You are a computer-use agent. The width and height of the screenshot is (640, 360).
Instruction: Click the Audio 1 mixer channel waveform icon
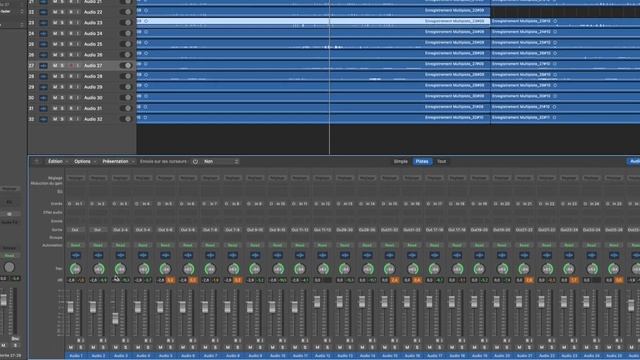[x=76, y=256]
